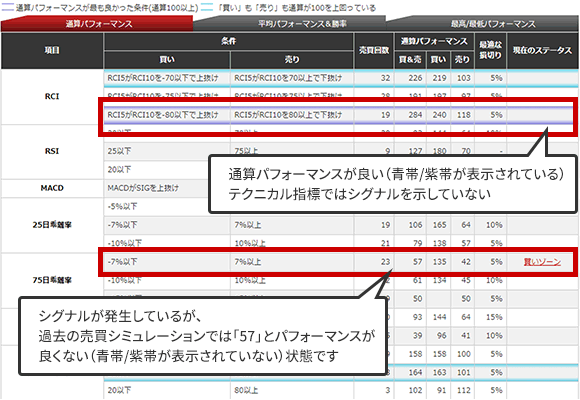This screenshot has width=580, height=400.
Task: Click the 買&売 sub-column header
Action: pos(410,60)
